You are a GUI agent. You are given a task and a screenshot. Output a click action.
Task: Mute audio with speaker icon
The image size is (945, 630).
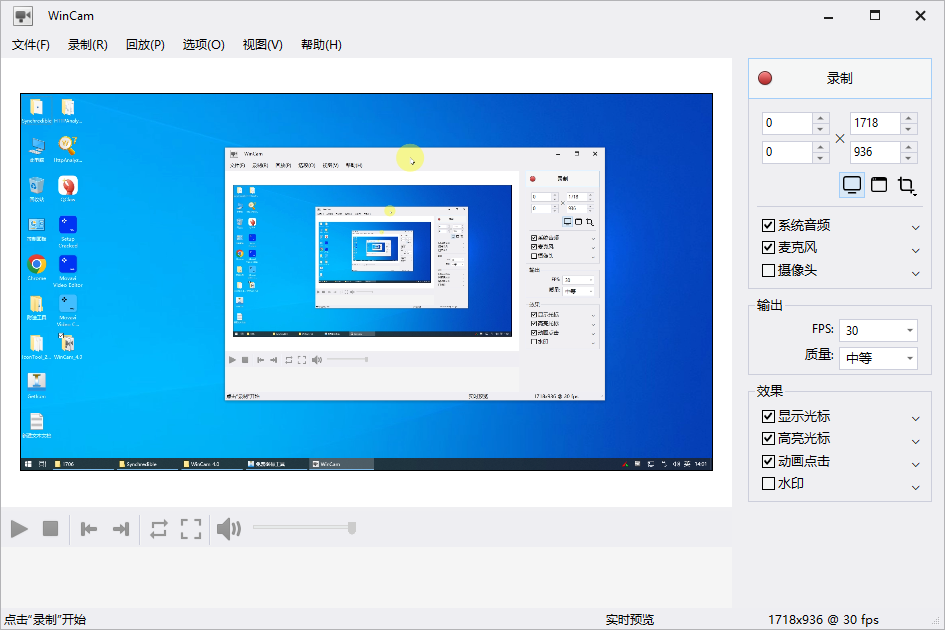point(229,529)
